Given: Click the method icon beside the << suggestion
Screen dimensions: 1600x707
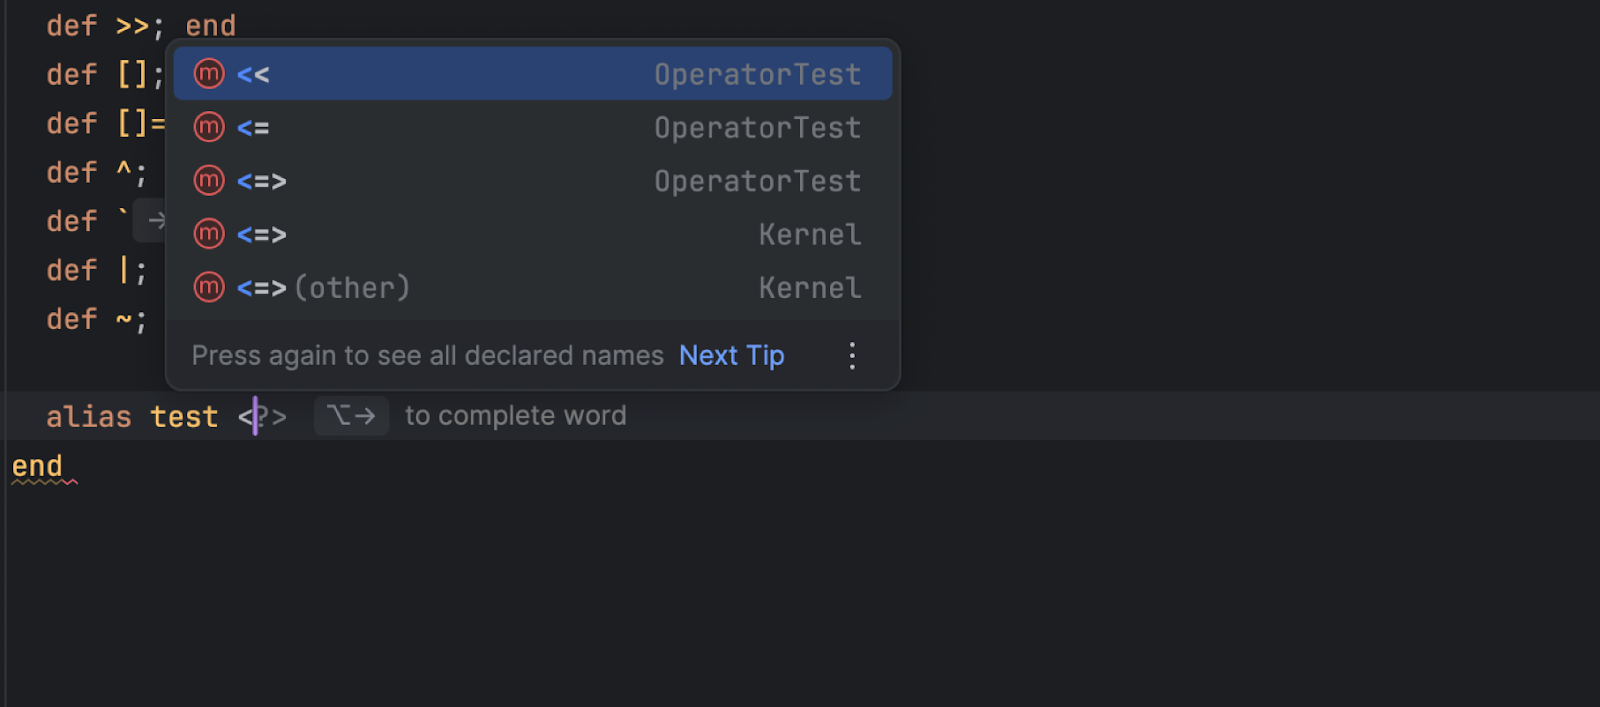Looking at the screenshot, I should 209,74.
